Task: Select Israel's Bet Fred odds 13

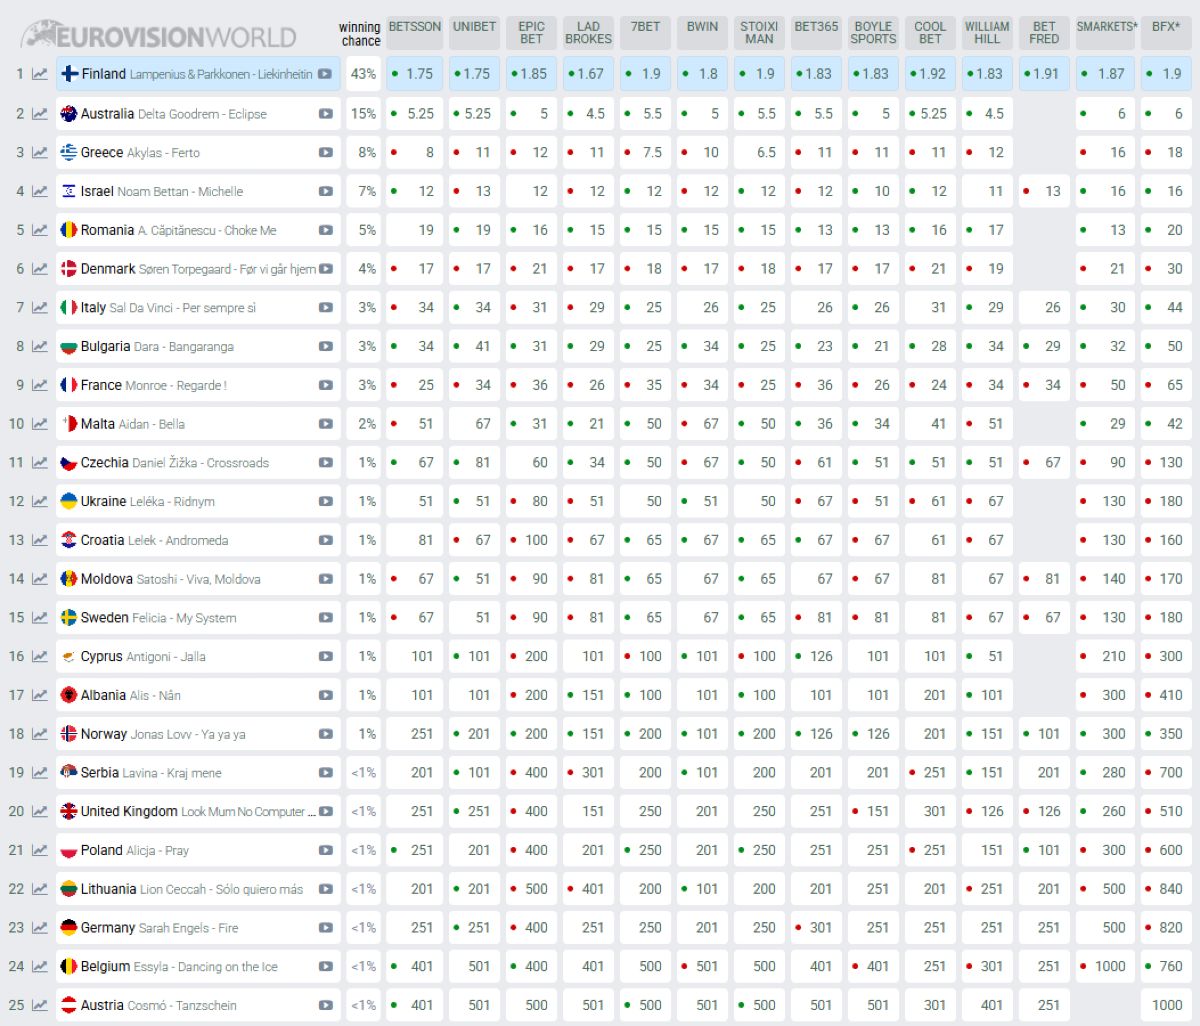Action: 1044,191
